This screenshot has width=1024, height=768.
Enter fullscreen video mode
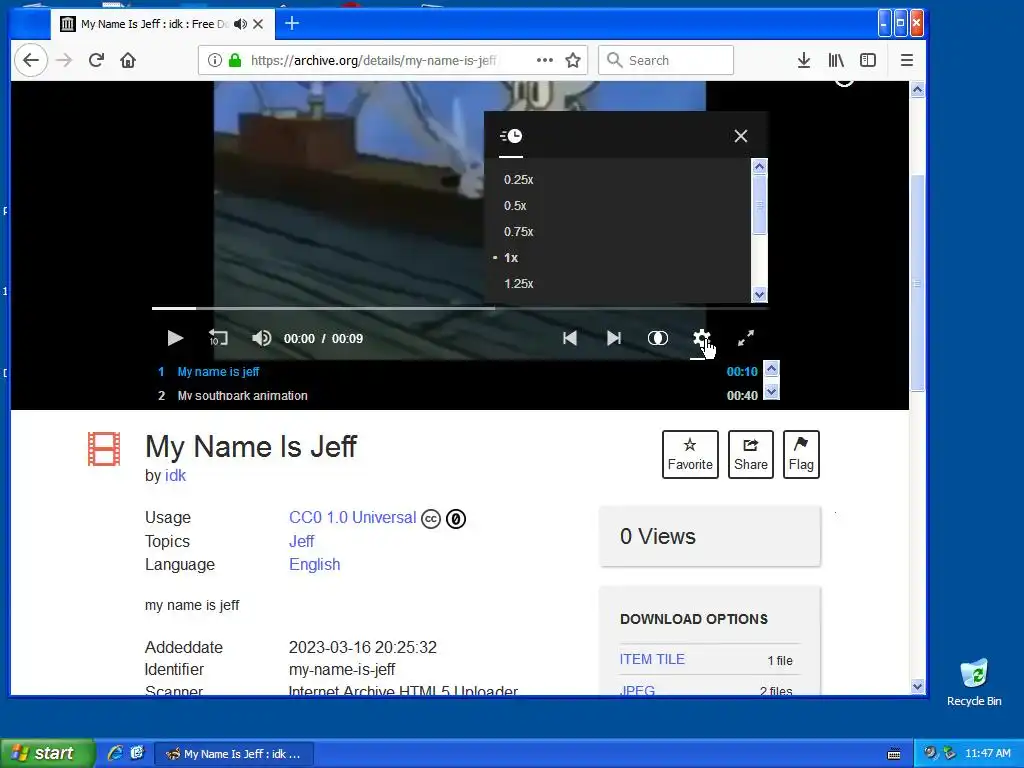(746, 338)
